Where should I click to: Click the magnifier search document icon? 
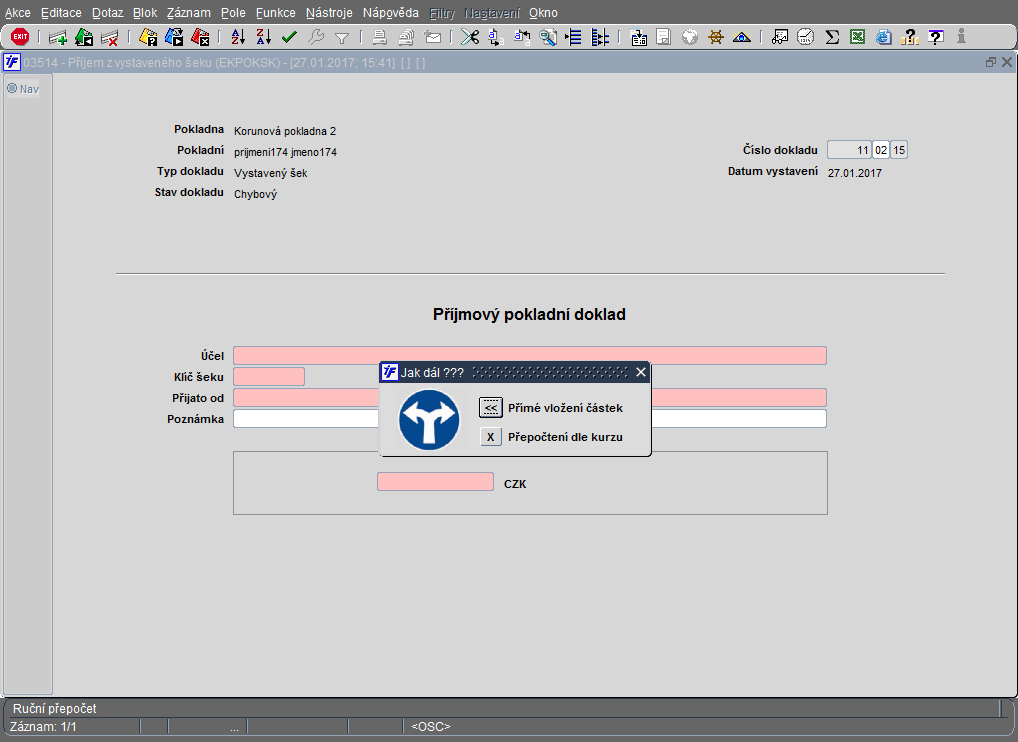click(x=548, y=37)
